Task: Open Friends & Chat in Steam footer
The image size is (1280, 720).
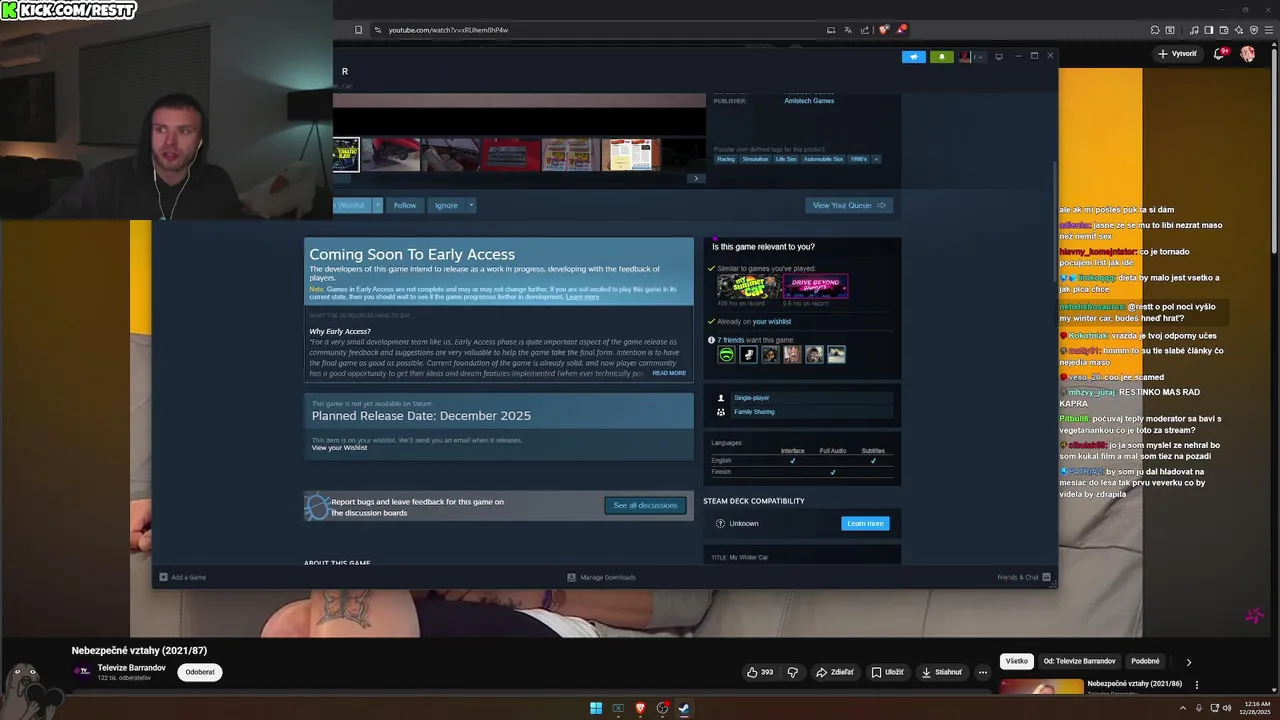Action: click(x=1024, y=577)
